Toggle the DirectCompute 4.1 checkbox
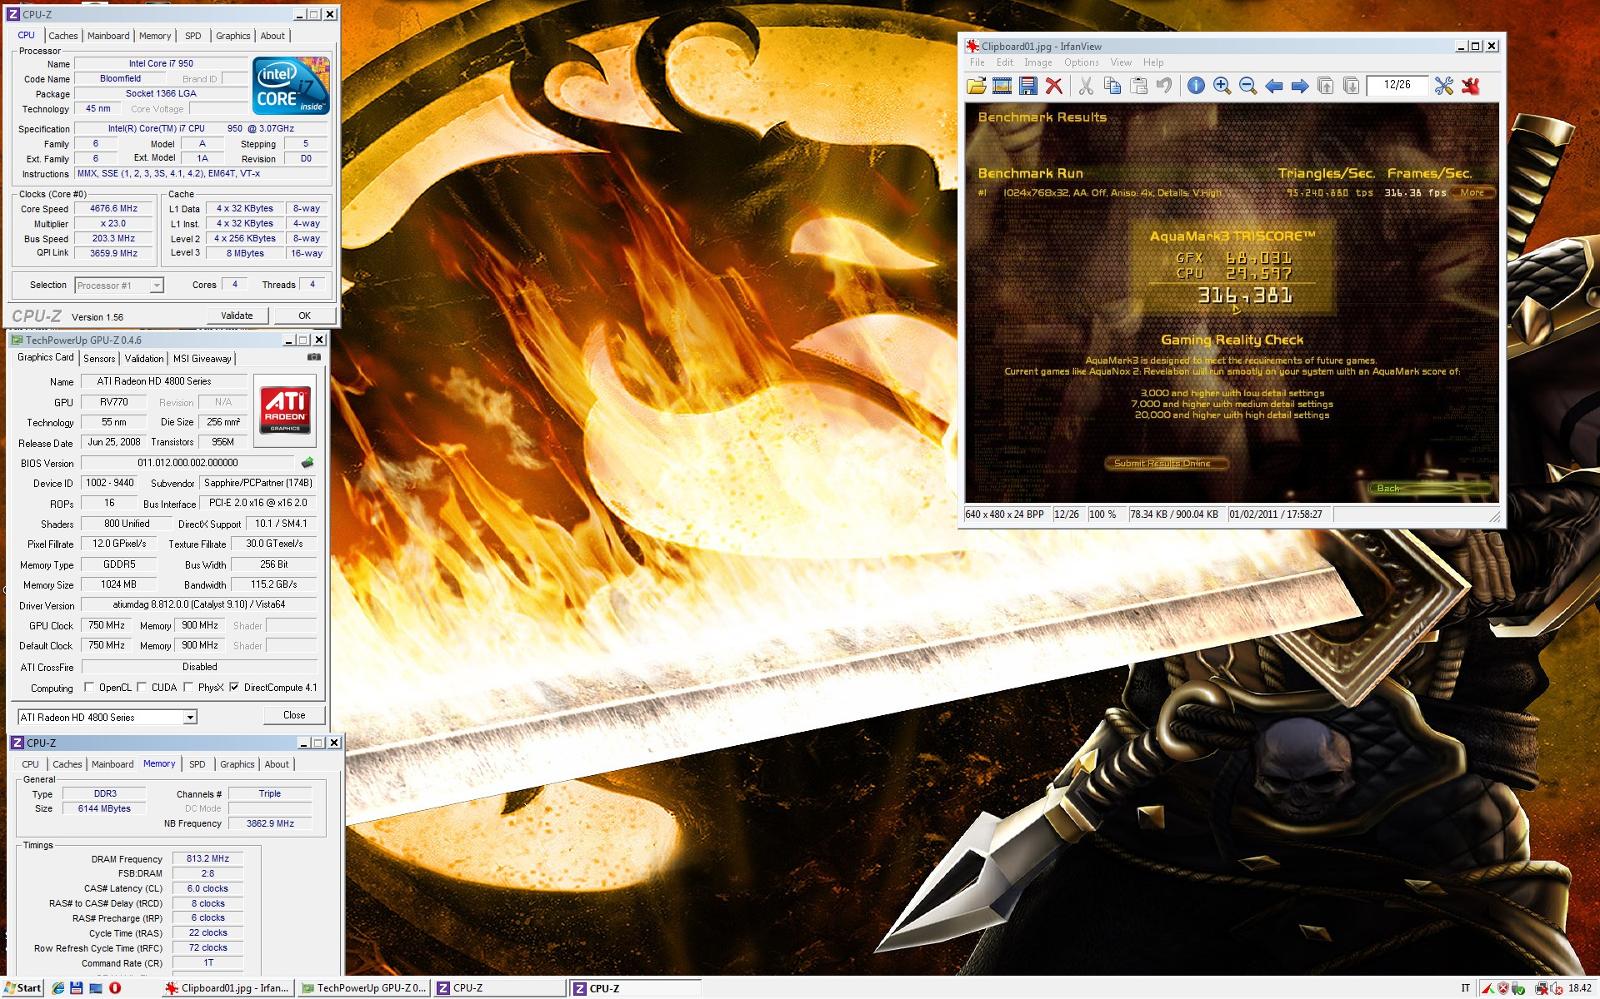The height and width of the screenshot is (999, 1600). (234, 687)
